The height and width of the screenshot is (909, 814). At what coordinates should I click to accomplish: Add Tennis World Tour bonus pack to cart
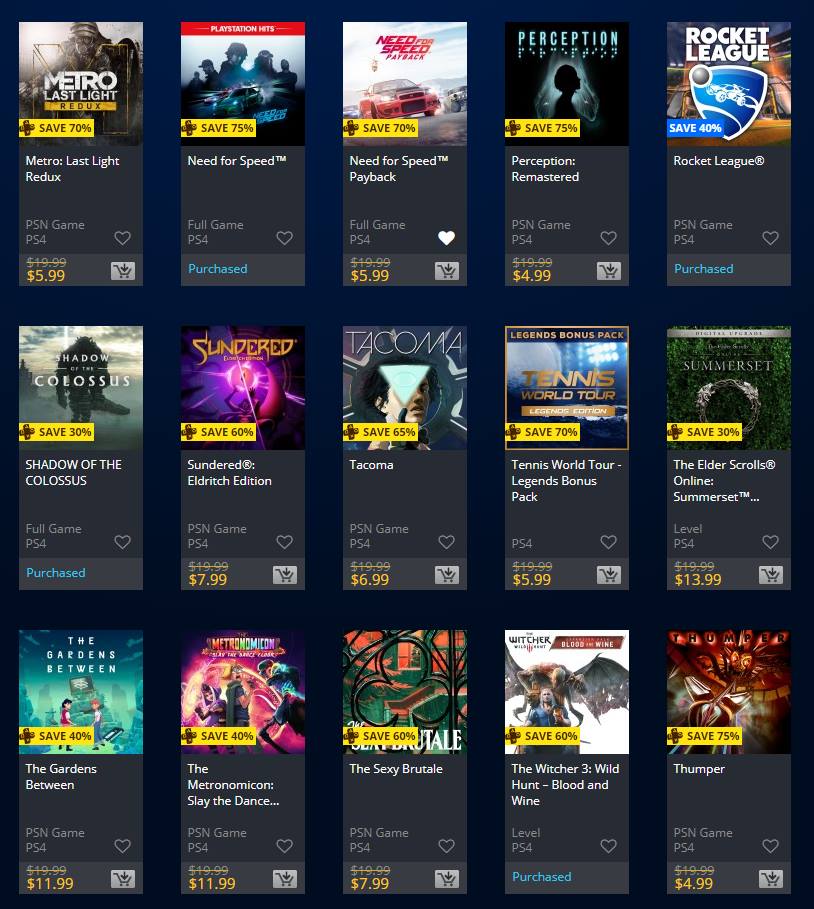click(x=609, y=575)
